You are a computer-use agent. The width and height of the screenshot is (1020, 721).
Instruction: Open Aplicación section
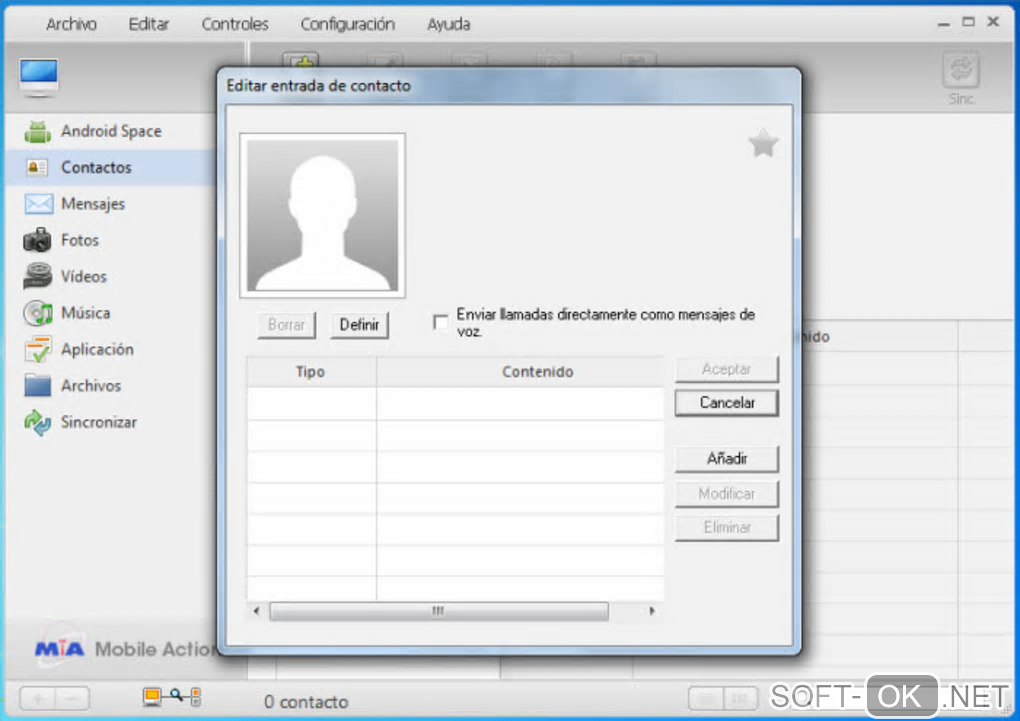point(79,350)
